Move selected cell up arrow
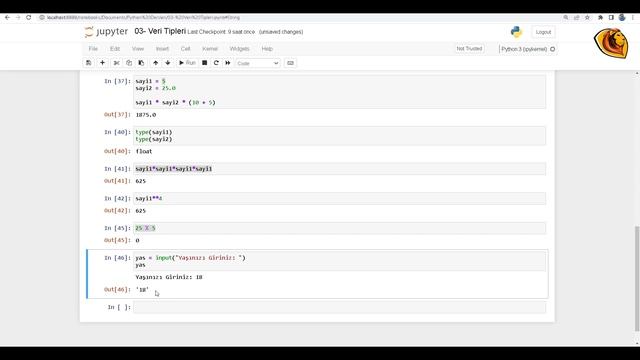Screen dimensions: 640x360 156,63
